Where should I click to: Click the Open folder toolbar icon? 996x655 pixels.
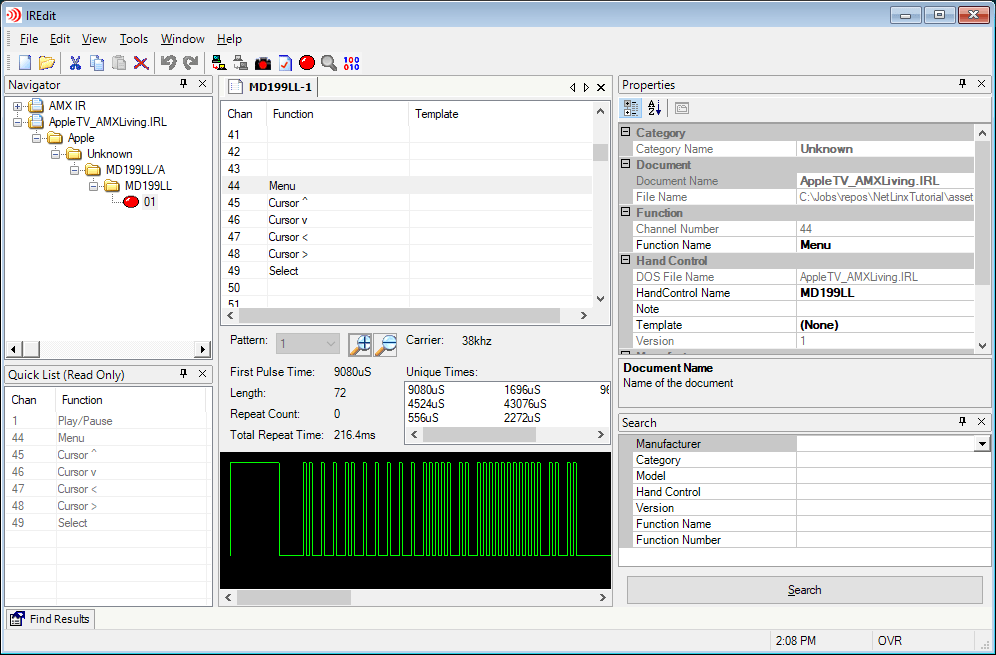tap(46, 63)
